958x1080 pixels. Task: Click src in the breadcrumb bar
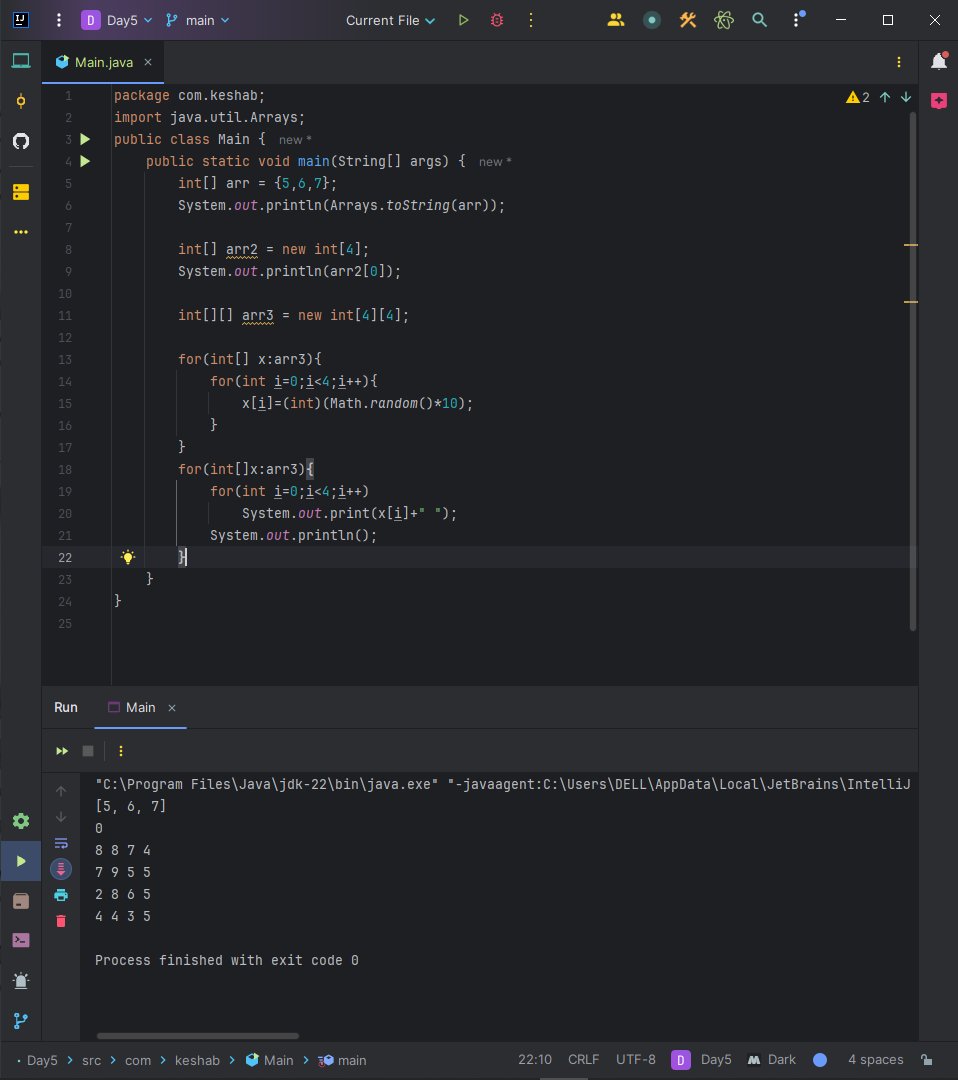92,1060
